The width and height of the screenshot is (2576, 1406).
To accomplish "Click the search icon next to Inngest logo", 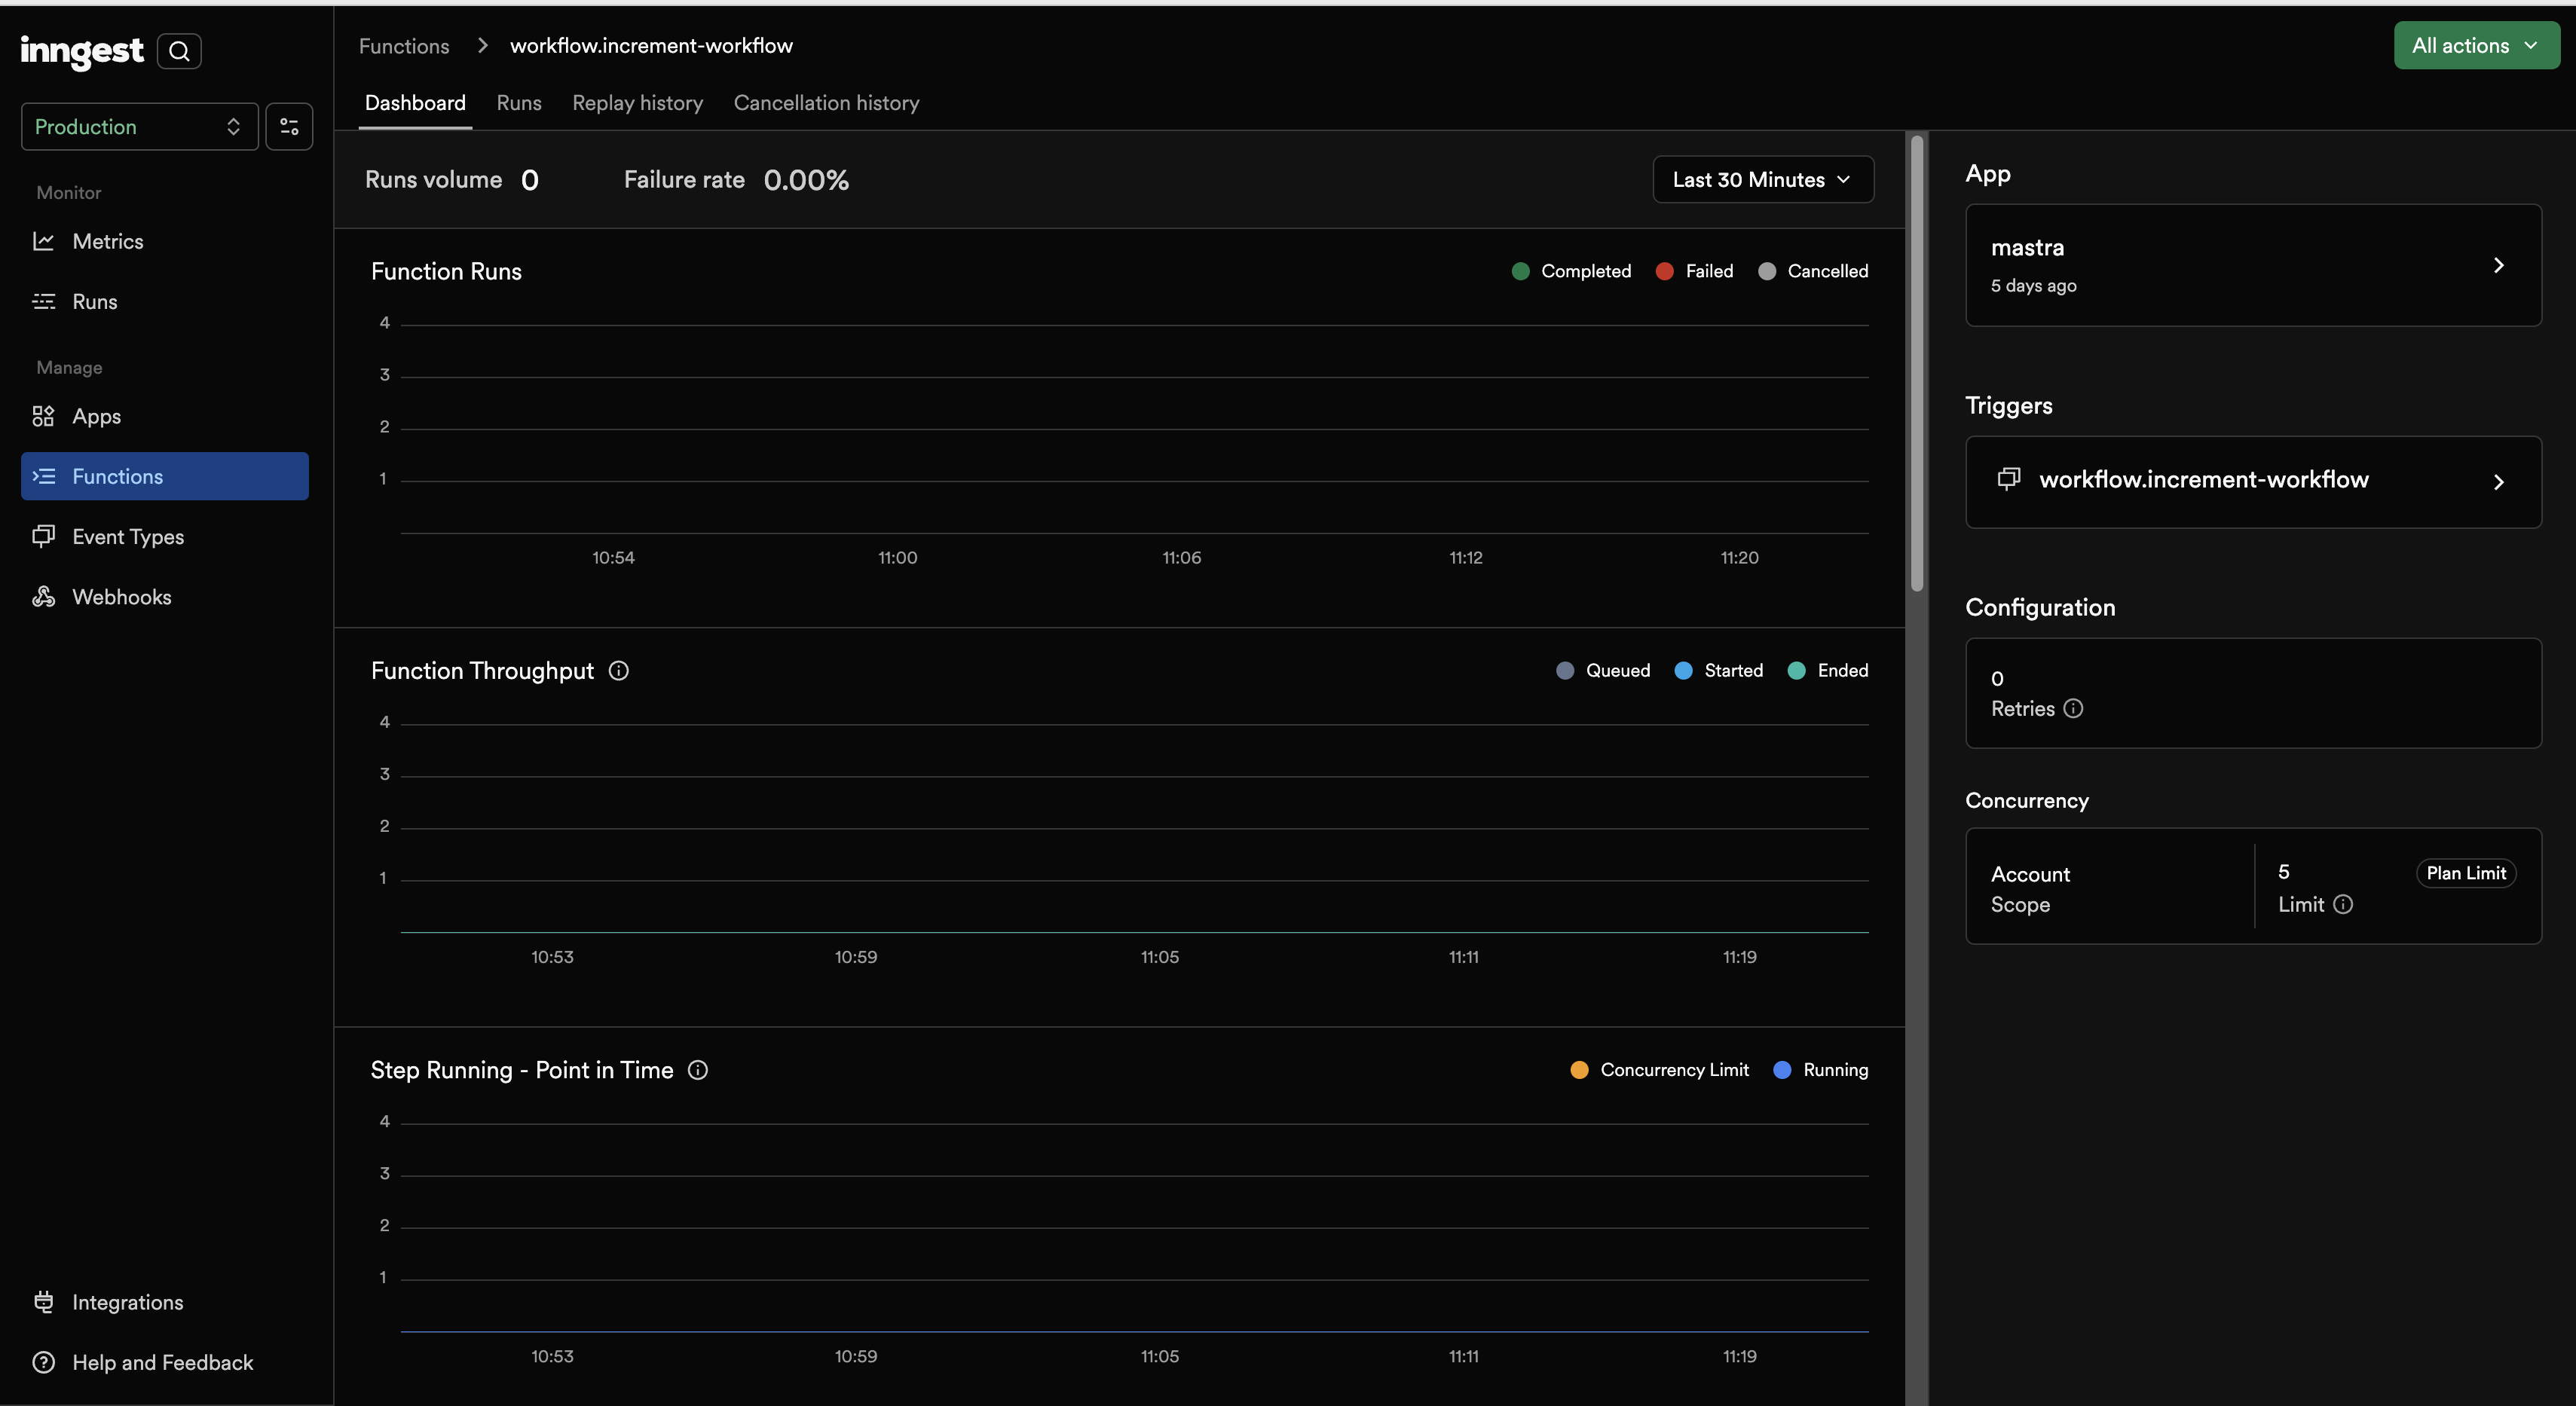I will [179, 51].
